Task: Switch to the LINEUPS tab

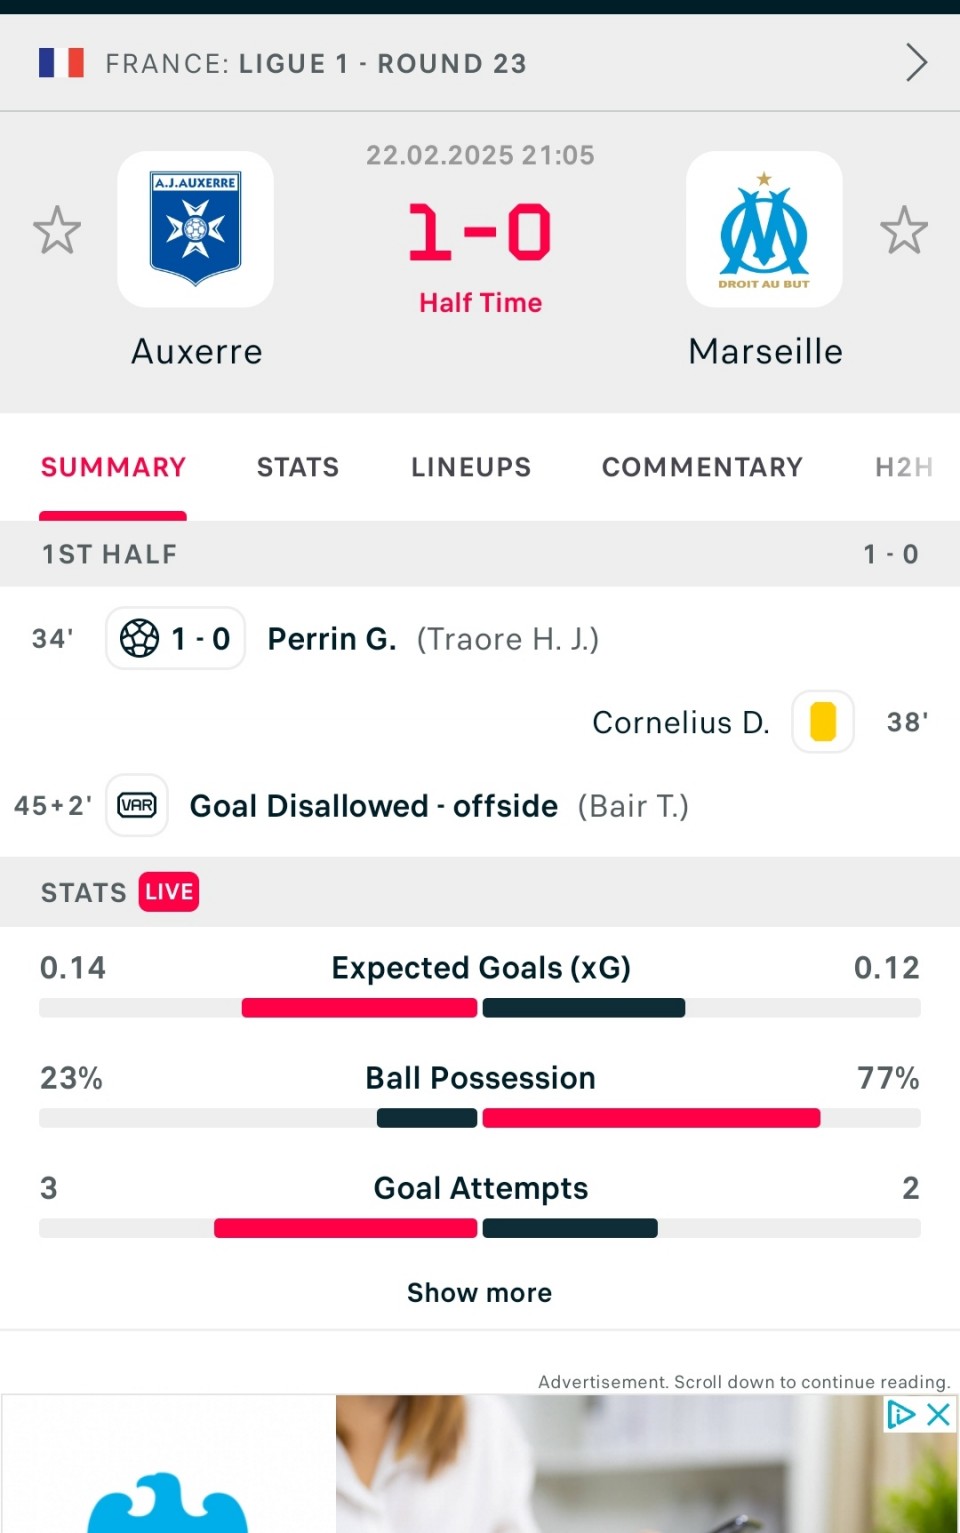Action: coord(471,467)
